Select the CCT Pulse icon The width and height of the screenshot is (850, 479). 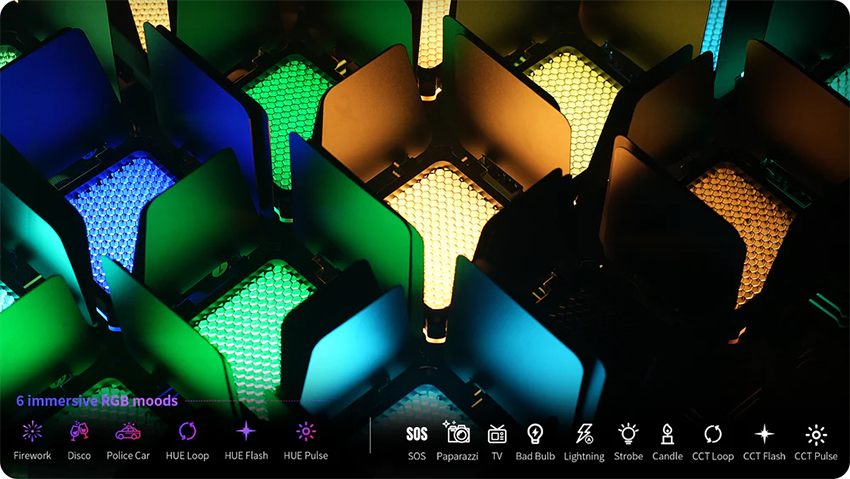(x=816, y=433)
